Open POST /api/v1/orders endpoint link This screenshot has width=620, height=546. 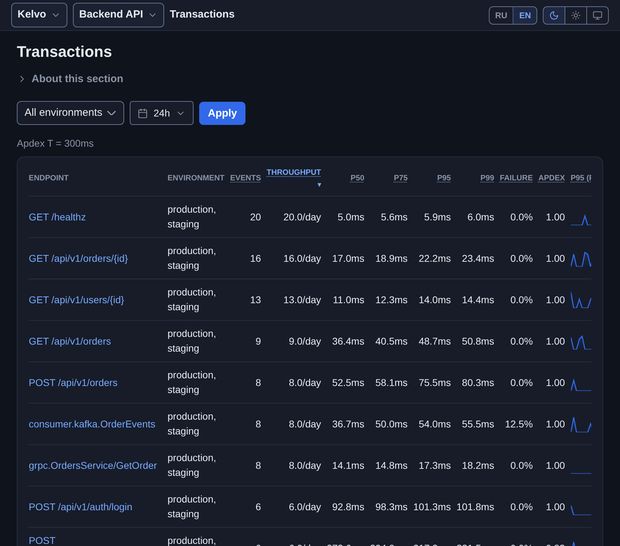(x=73, y=383)
